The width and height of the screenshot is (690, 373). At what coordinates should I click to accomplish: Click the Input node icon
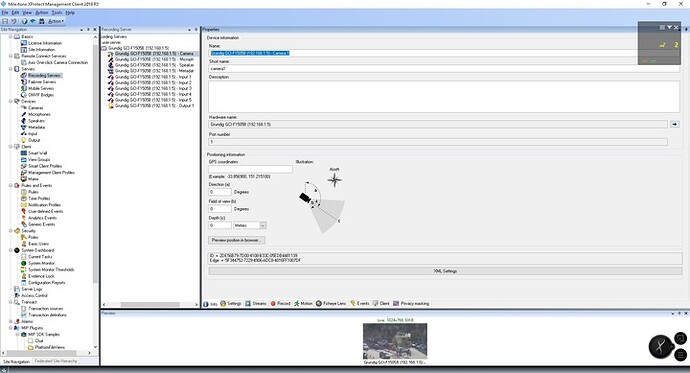pos(24,134)
